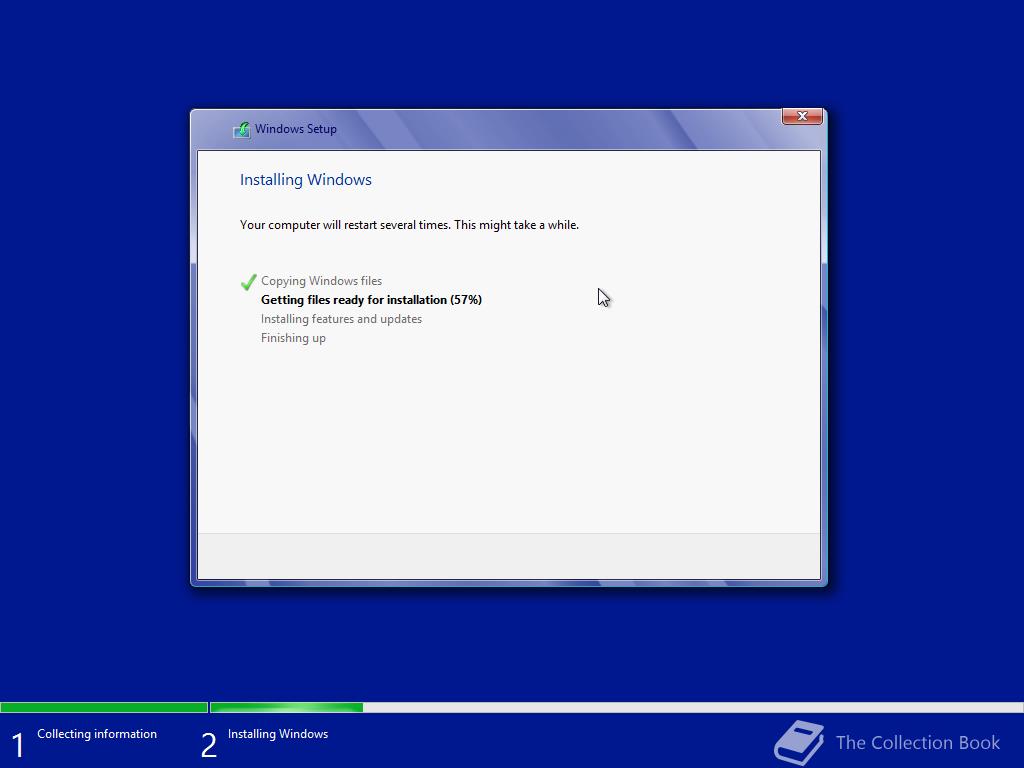Select 'Copying Windows files' step text
Image resolution: width=1024 pixels, height=768 pixels.
321,281
